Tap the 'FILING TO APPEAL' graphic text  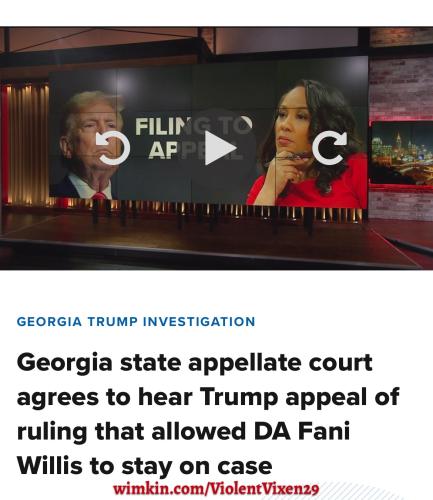point(193,138)
